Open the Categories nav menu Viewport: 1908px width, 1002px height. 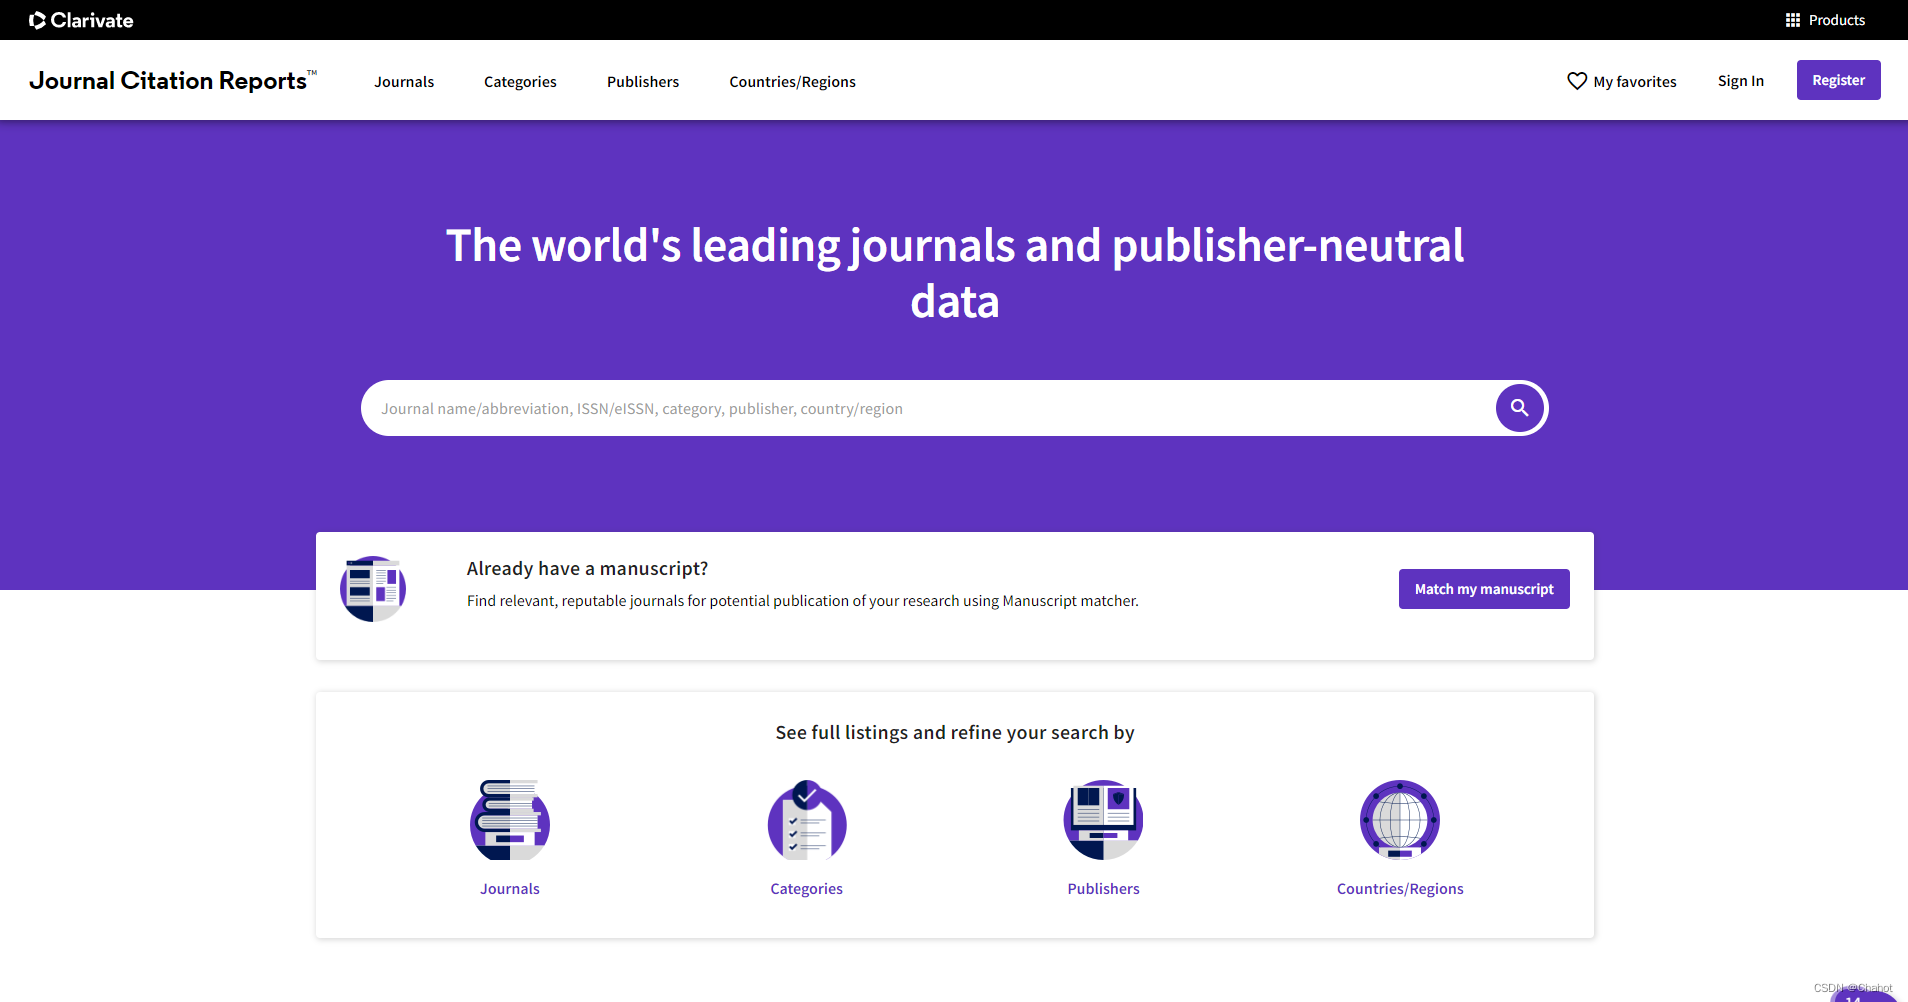point(520,82)
